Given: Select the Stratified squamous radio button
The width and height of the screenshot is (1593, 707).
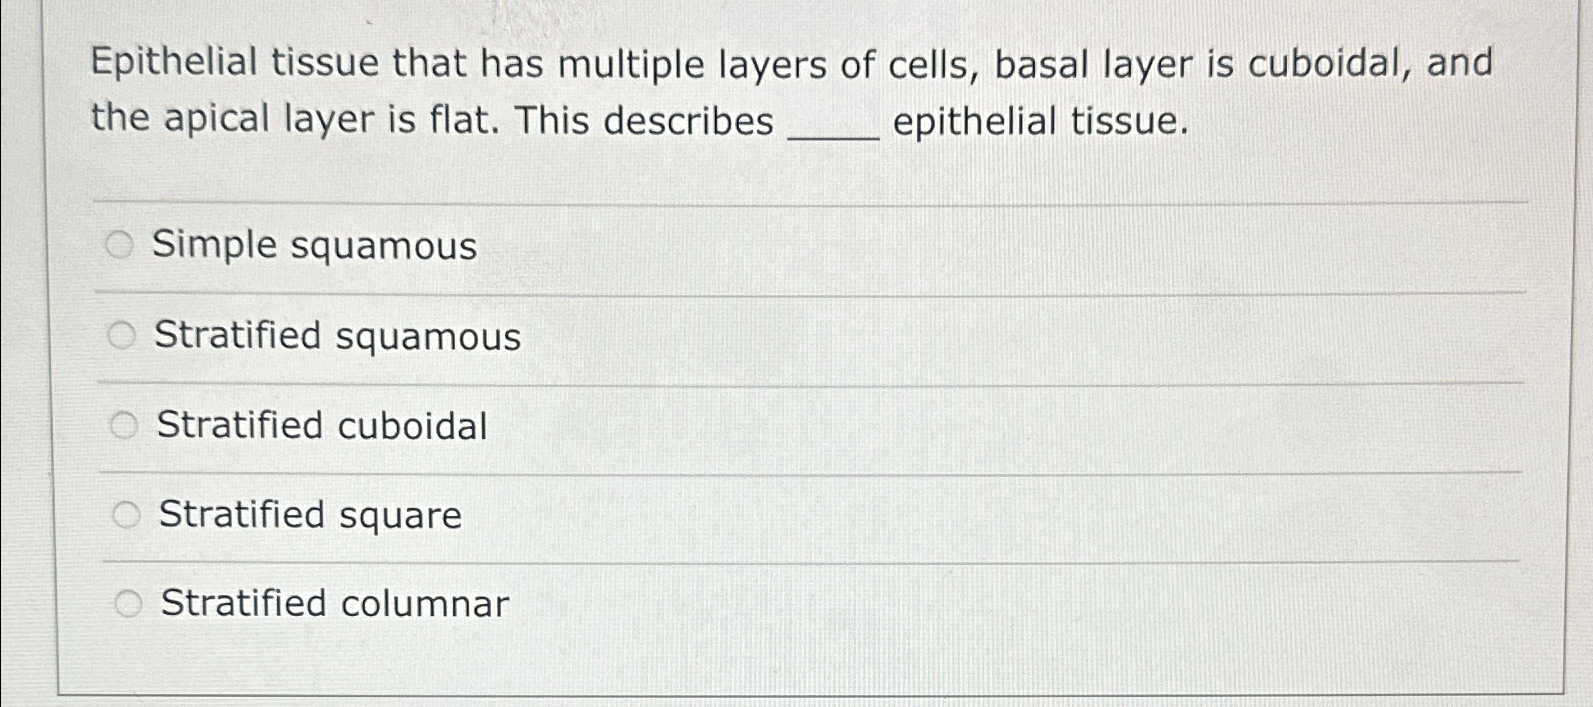Looking at the screenshot, I should pos(122,333).
